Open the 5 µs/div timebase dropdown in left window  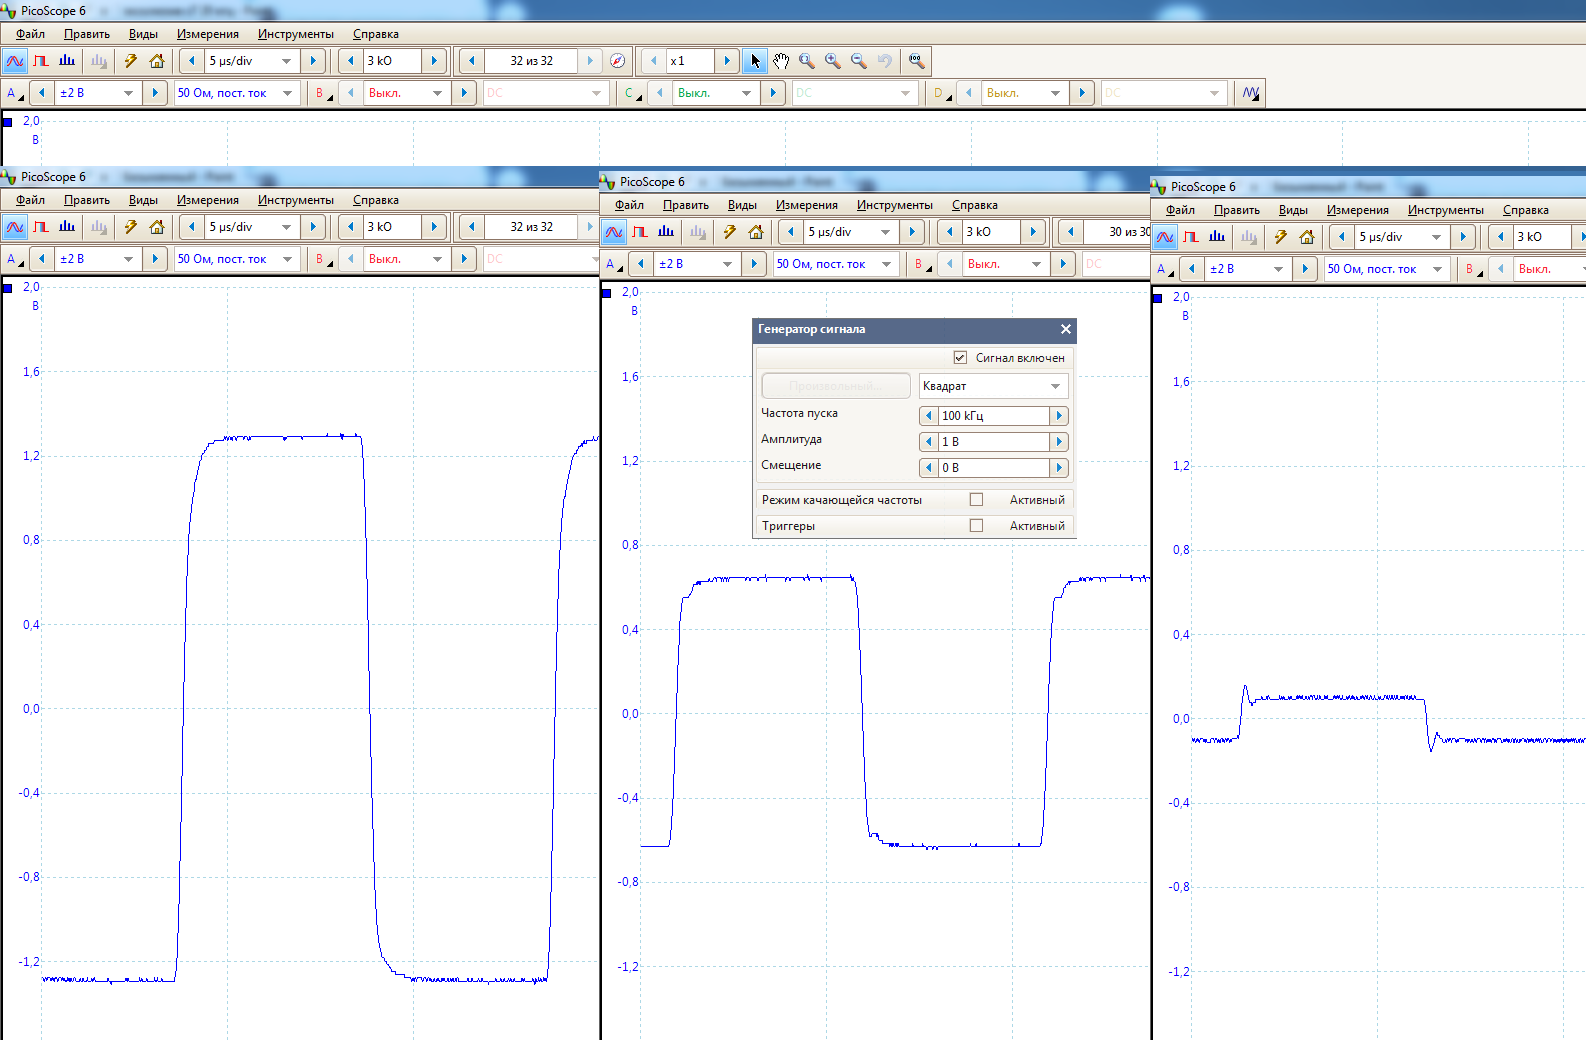(x=286, y=227)
